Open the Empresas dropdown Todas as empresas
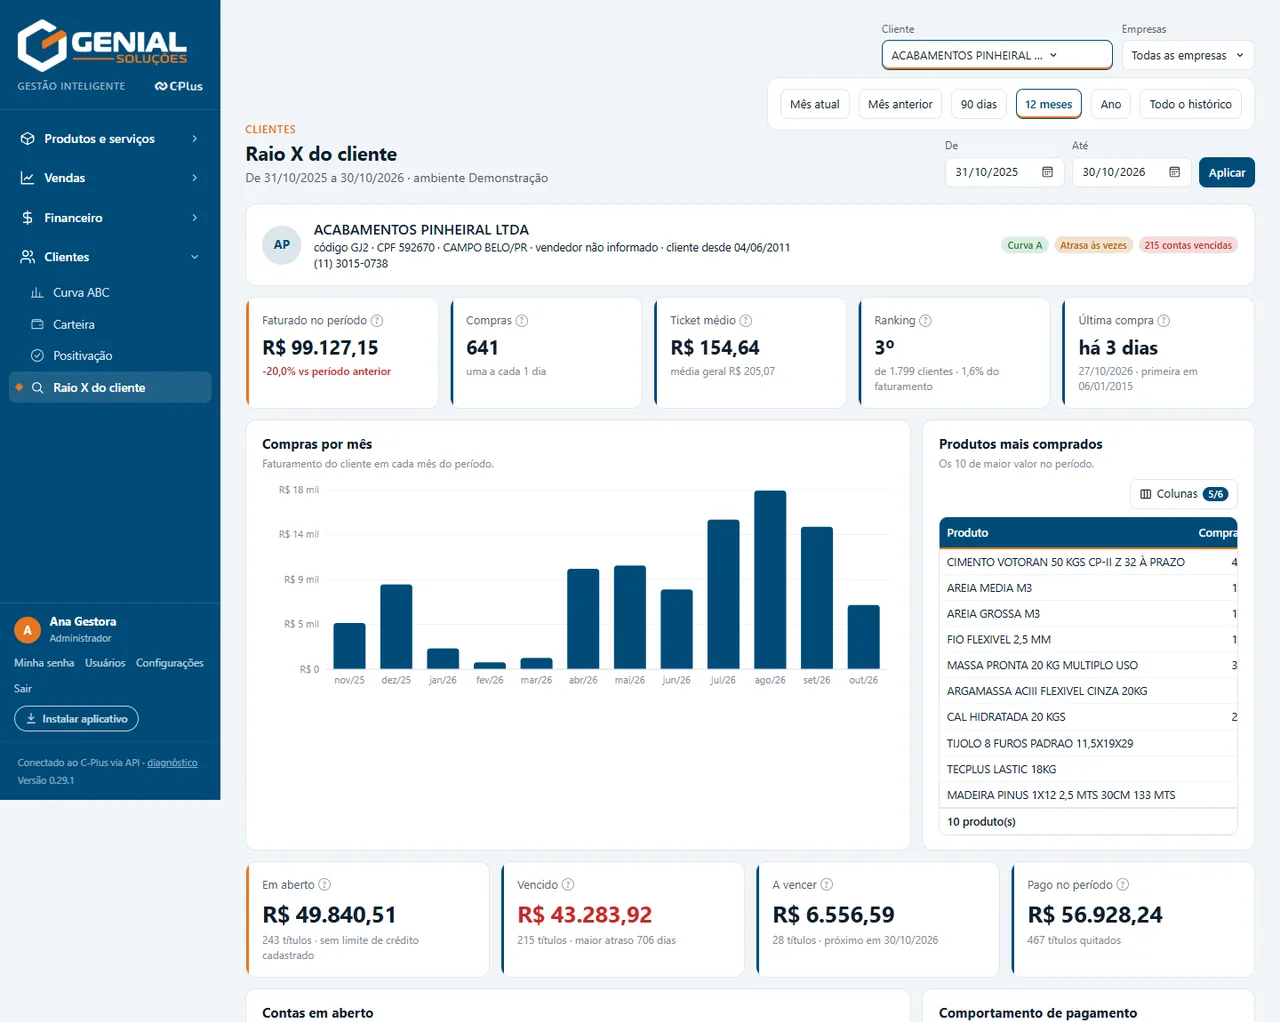This screenshot has height=1022, width=1280. 1187,55
